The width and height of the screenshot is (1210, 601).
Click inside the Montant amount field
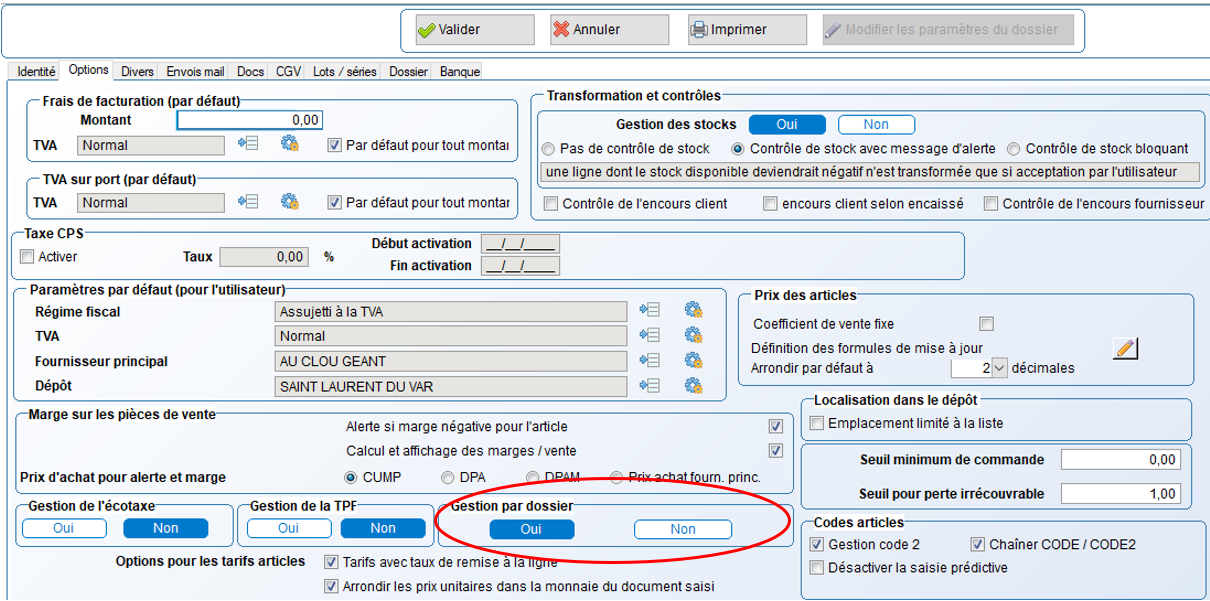coord(250,118)
